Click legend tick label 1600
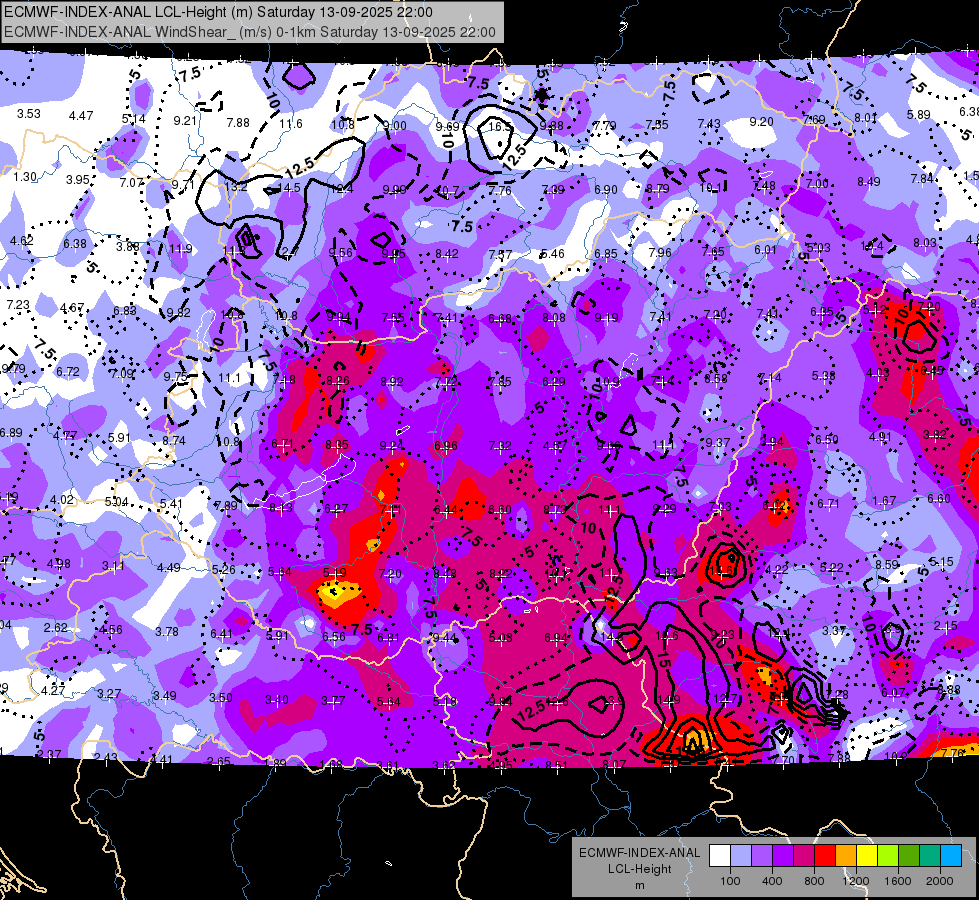Image resolution: width=979 pixels, height=900 pixels. [x=898, y=881]
